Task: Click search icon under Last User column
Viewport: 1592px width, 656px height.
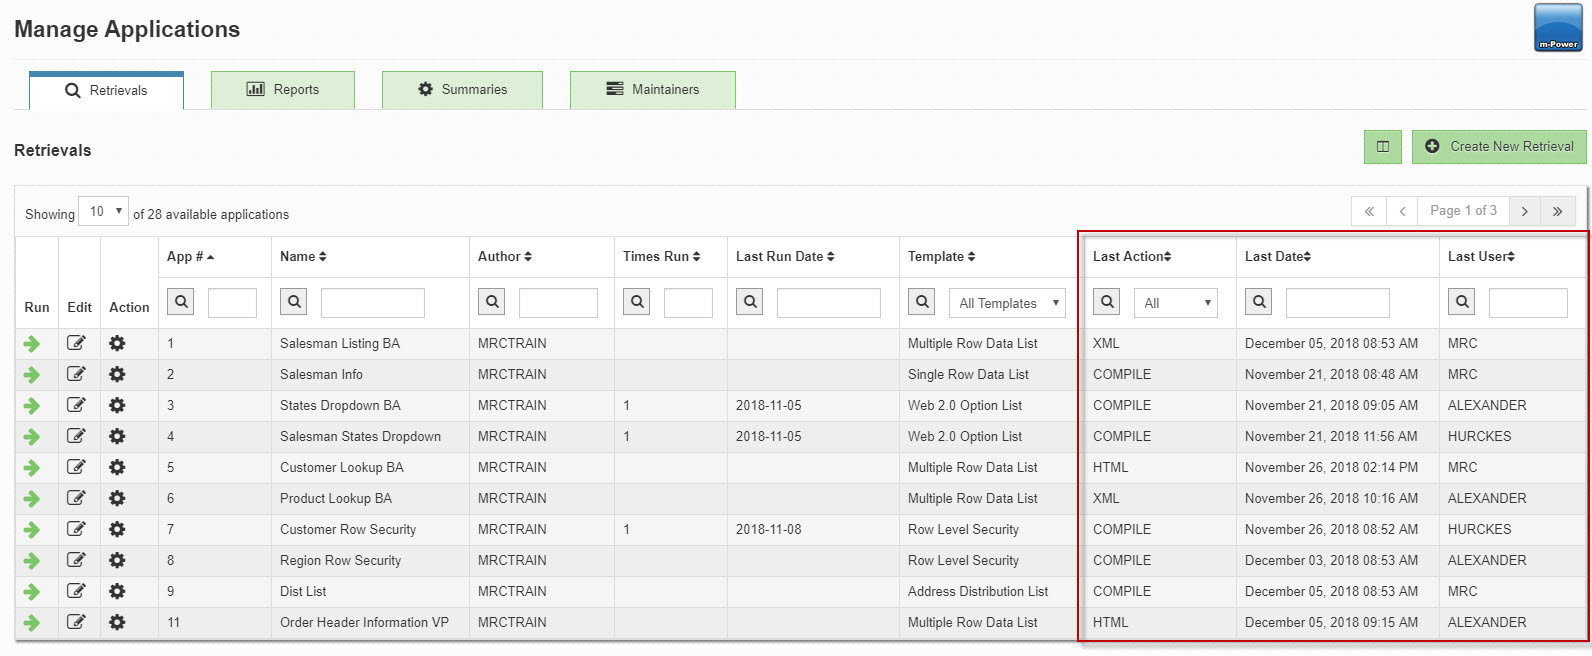Action: (x=1462, y=301)
